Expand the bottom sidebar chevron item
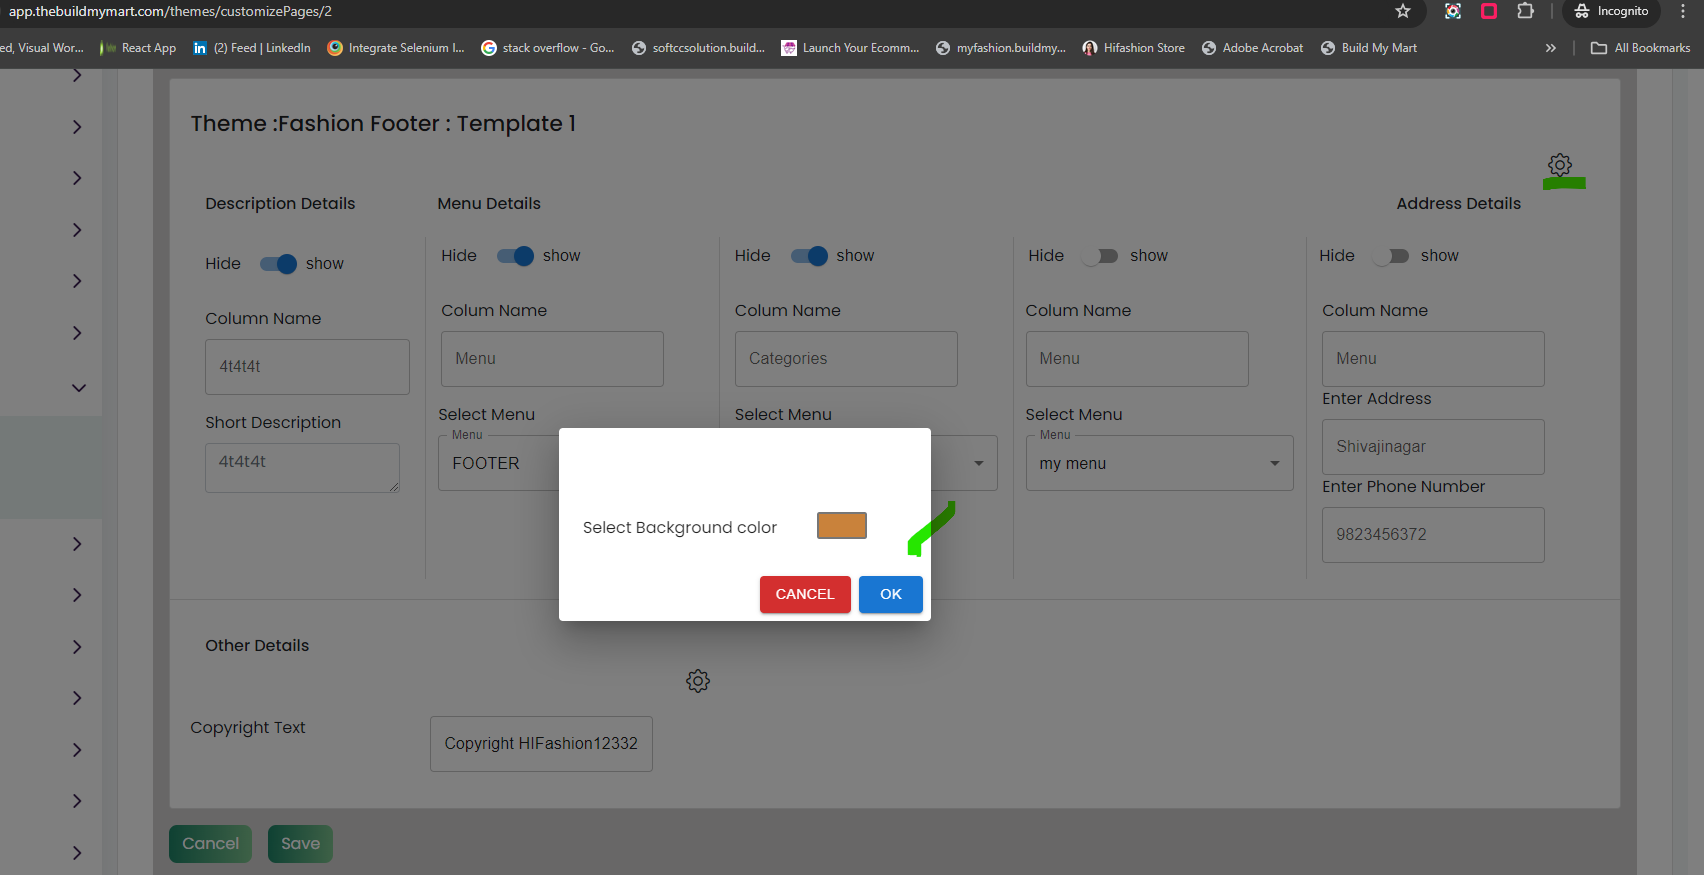 (x=77, y=853)
